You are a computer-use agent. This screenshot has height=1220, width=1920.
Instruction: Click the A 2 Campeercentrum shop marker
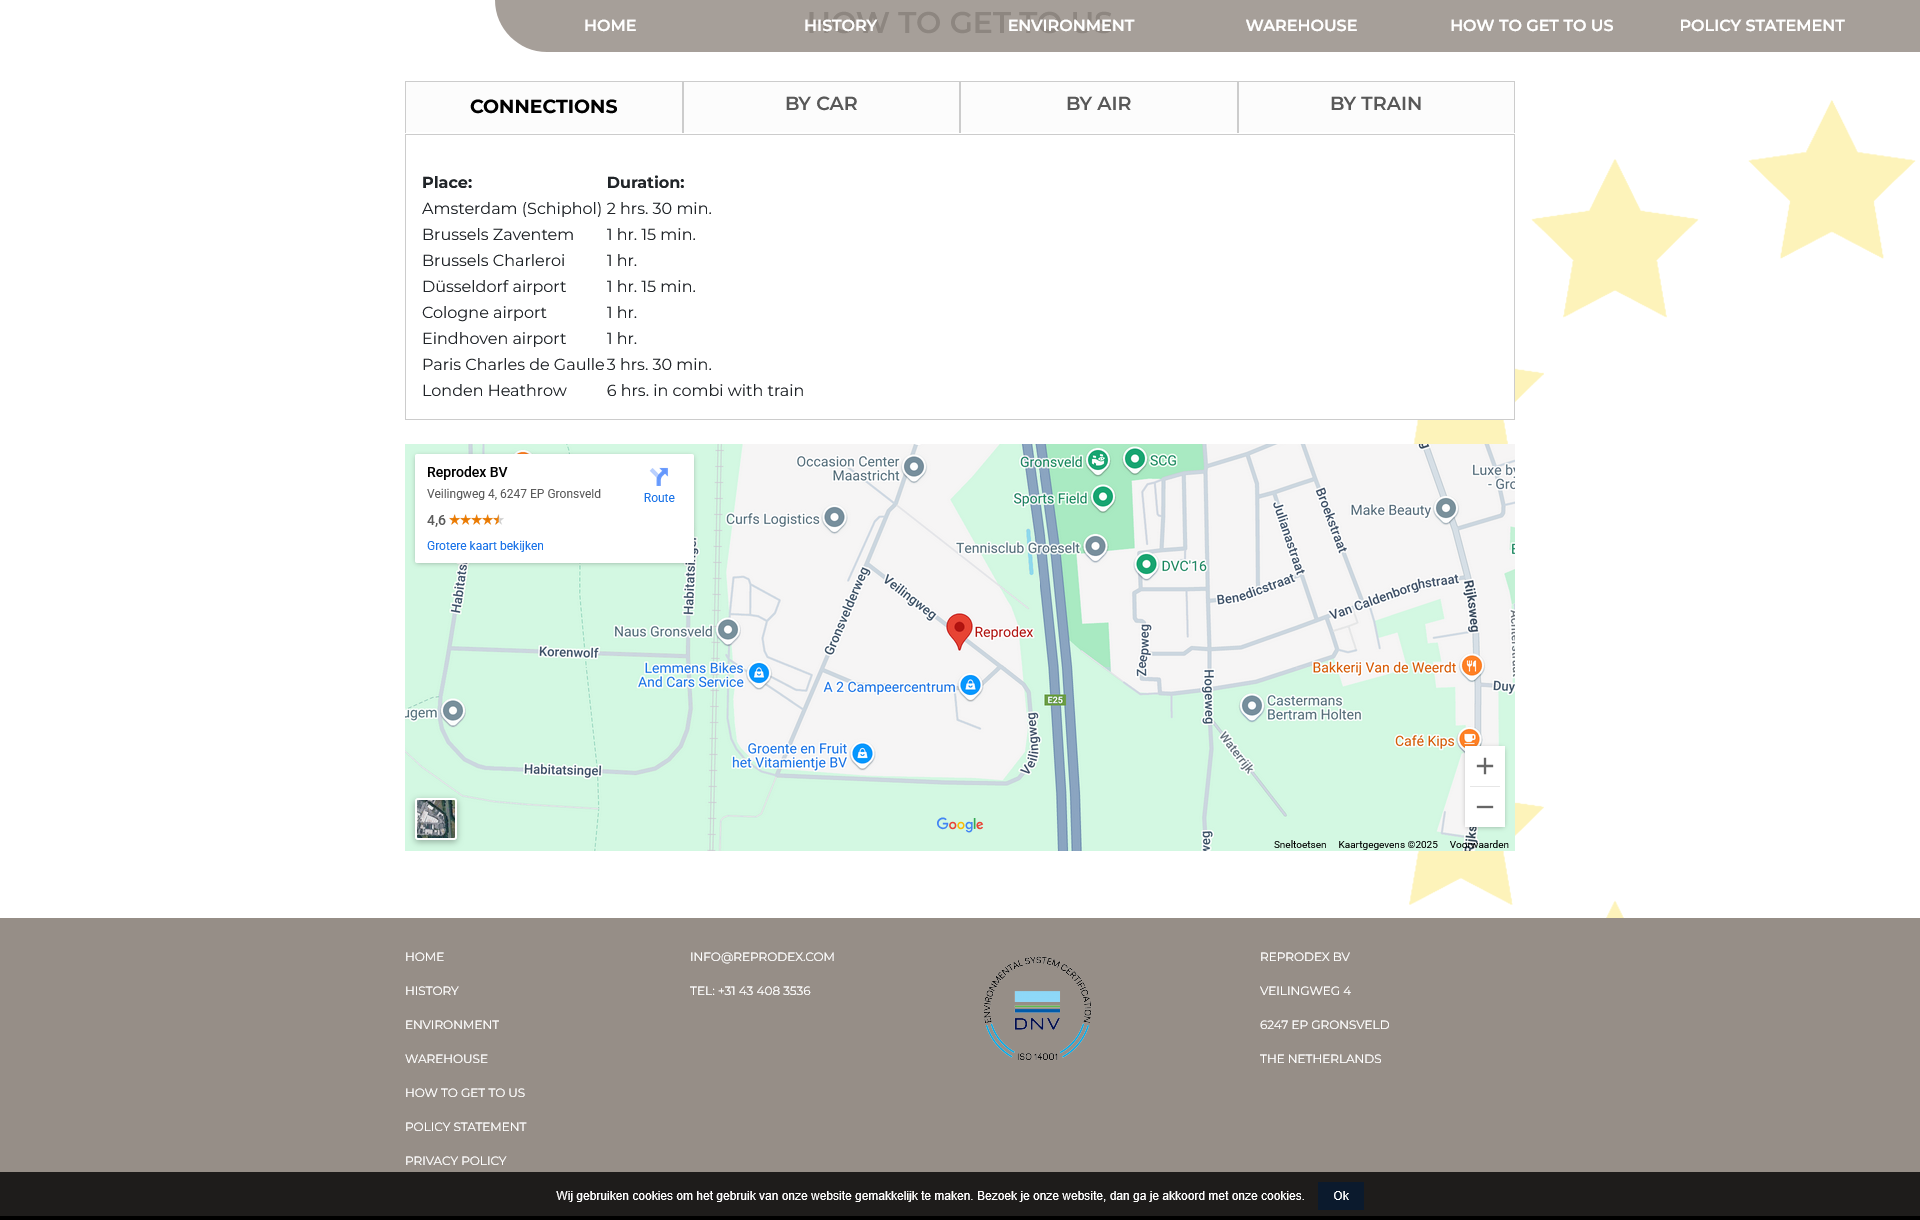(x=970, y=686)
